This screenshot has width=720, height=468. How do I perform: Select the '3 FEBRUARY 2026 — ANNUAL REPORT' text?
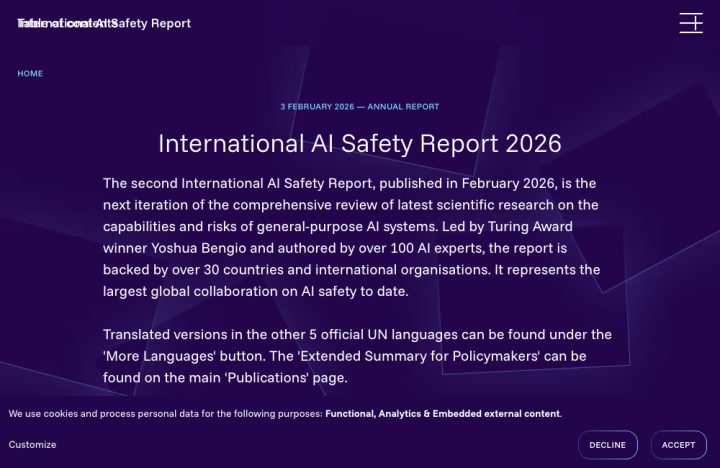click(x=360, y=107)
